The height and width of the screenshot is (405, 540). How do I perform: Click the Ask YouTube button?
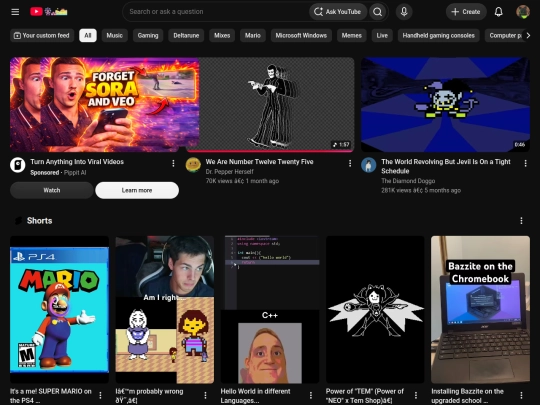338,12
